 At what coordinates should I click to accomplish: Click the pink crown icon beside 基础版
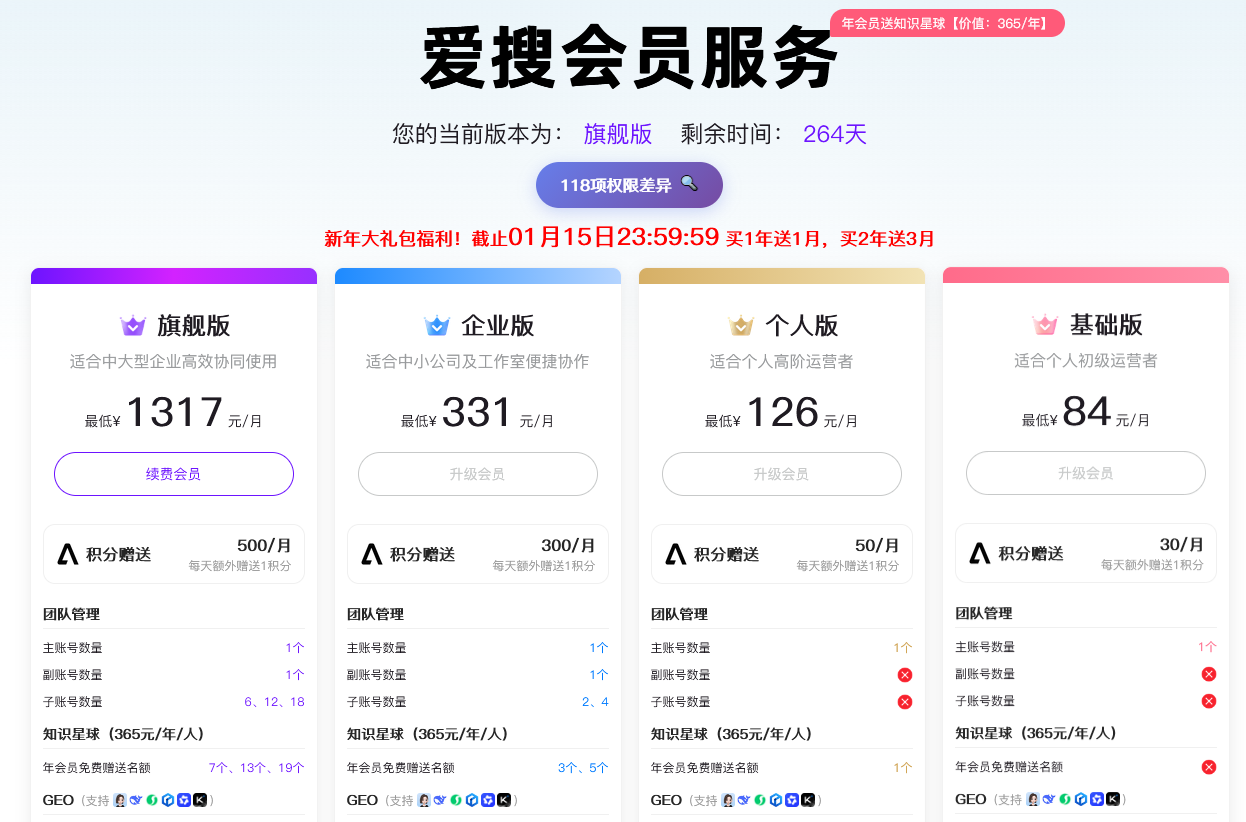click(x=1045, y=325)
